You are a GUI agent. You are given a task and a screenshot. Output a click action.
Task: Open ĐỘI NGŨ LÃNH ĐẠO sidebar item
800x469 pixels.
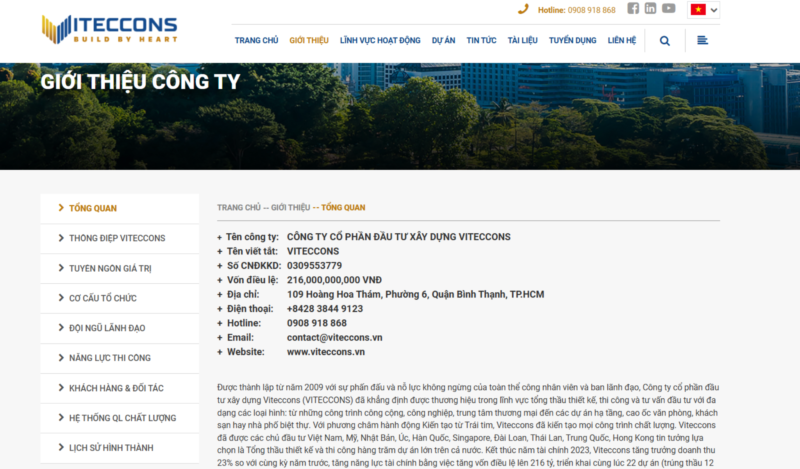pos(120,328)
